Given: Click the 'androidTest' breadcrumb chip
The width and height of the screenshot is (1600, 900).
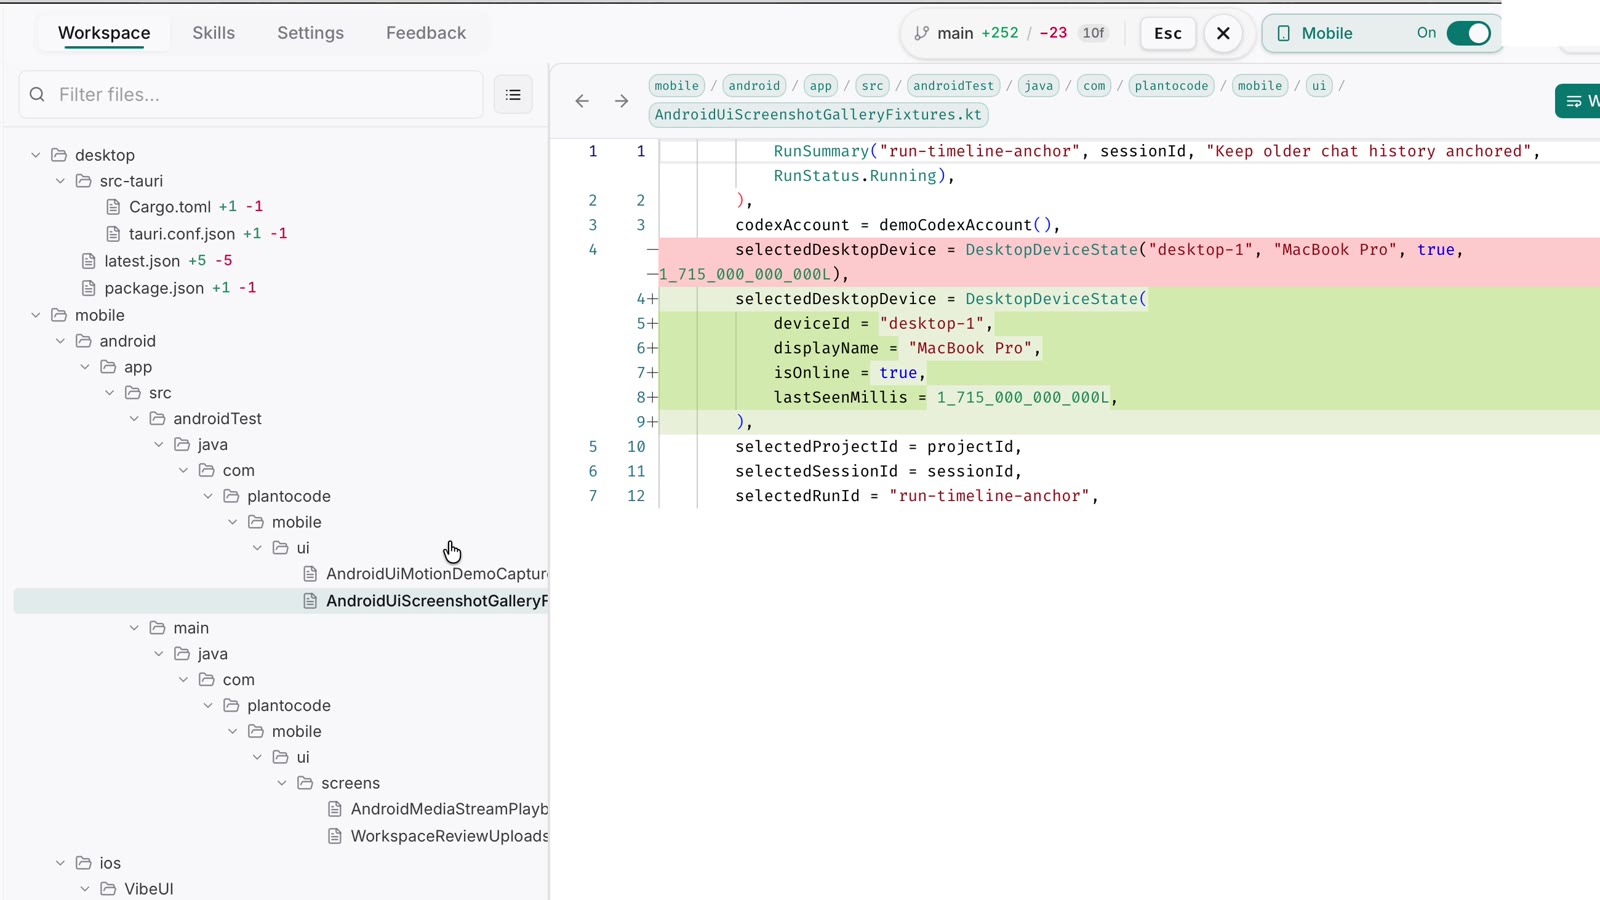Looking at the screenshot, I should pyautogui.click(x=954, y=86).
